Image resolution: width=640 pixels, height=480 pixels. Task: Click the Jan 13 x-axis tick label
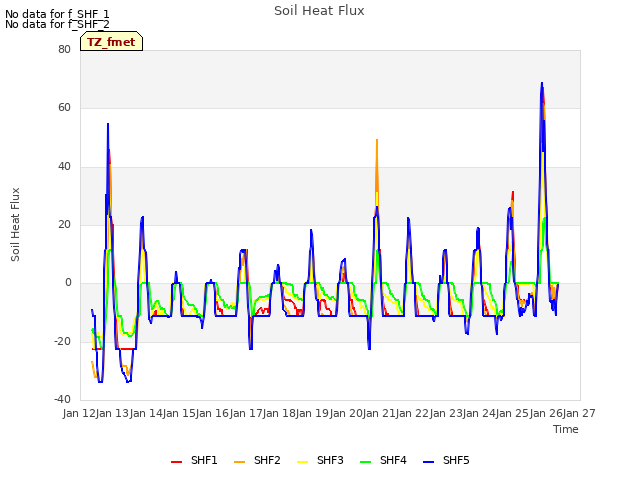(x=113, y=413)
